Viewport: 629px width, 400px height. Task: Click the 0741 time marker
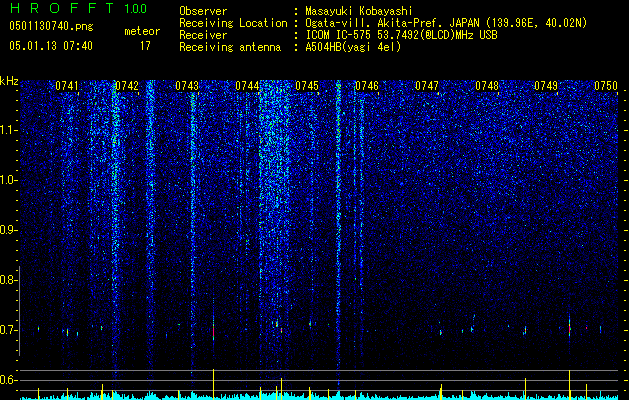pyautogui.click(x=67, y=86)
